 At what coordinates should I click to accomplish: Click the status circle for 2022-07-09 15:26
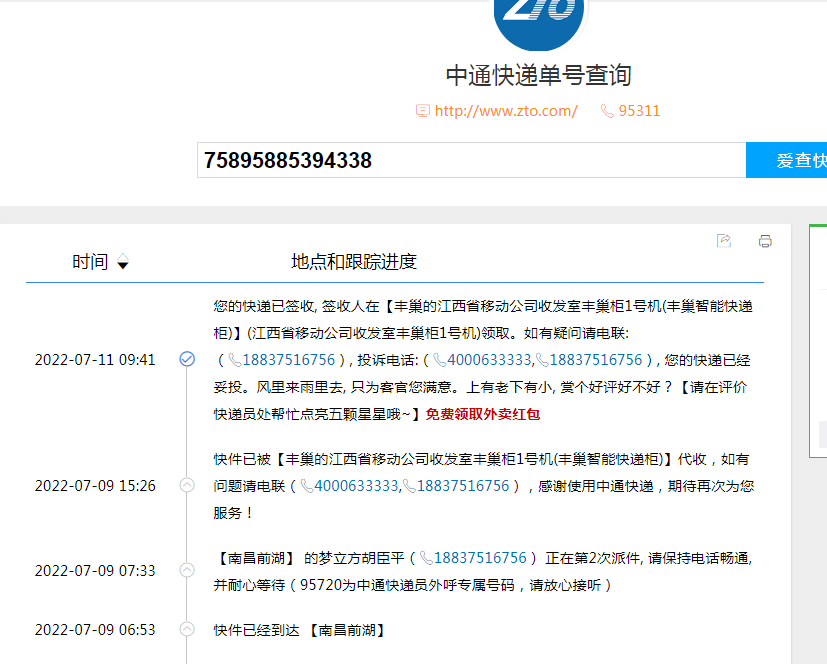coord(187,485)
